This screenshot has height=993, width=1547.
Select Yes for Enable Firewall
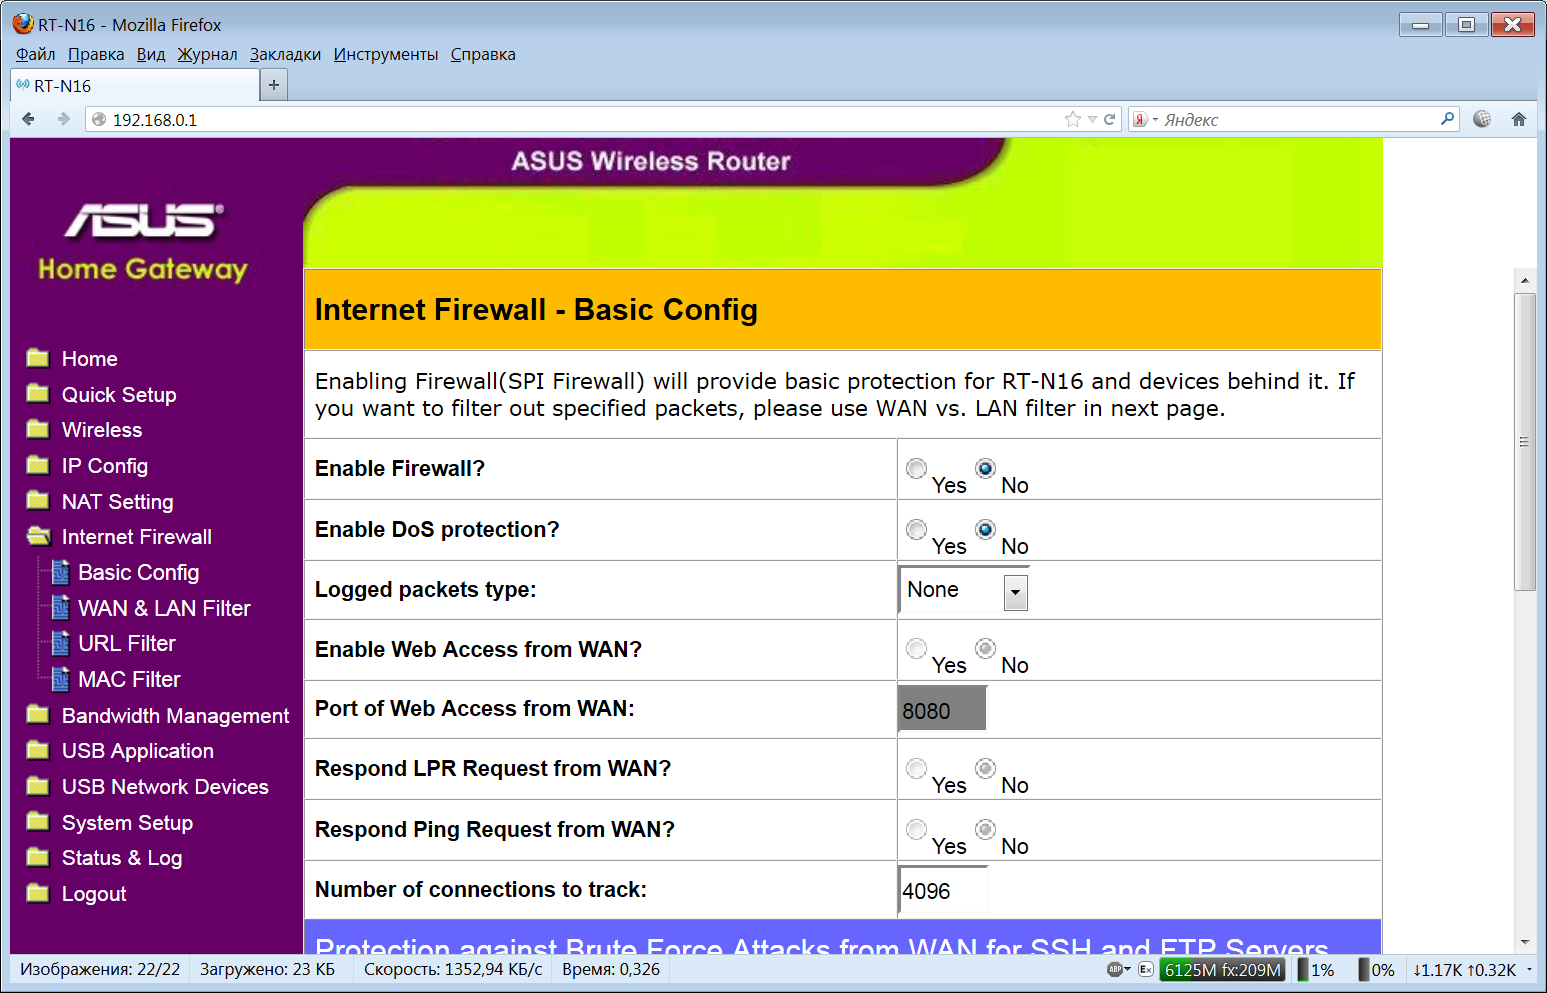pyautogui.click(x=916, y=468)
